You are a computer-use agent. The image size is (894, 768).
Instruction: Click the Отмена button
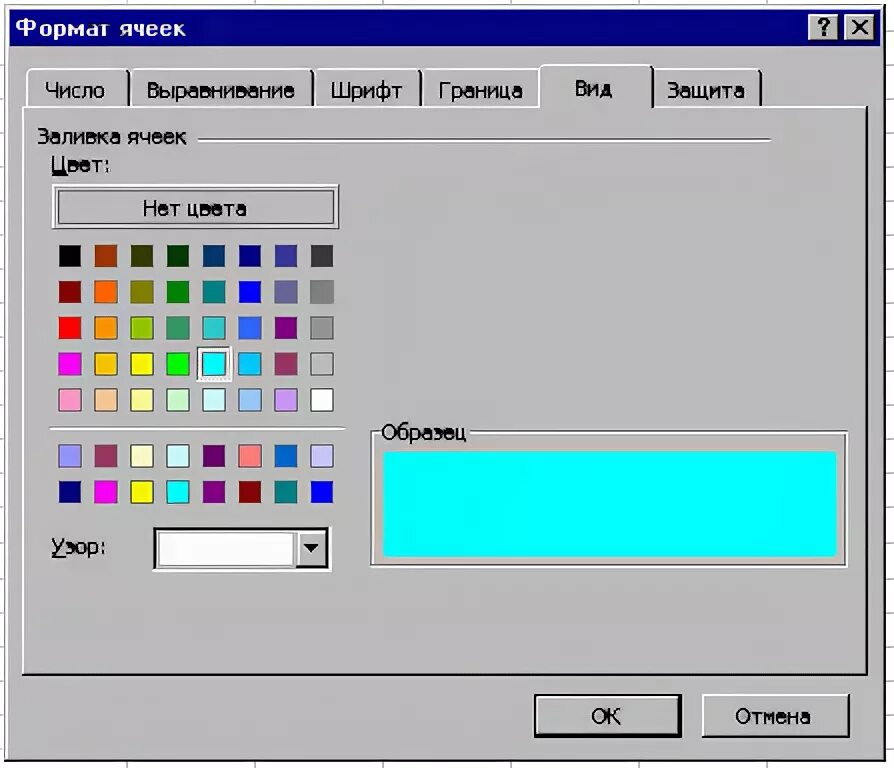tap(774, 716)
